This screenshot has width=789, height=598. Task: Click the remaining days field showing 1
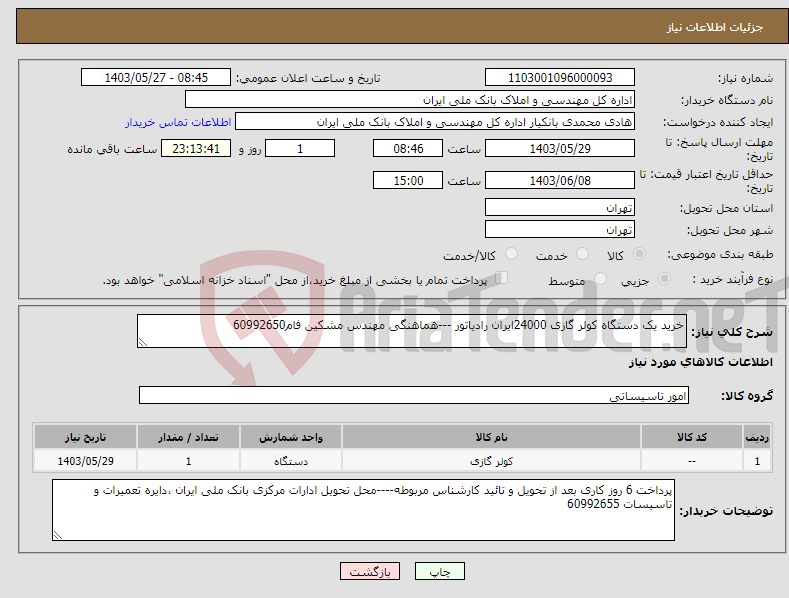[300, 148]
